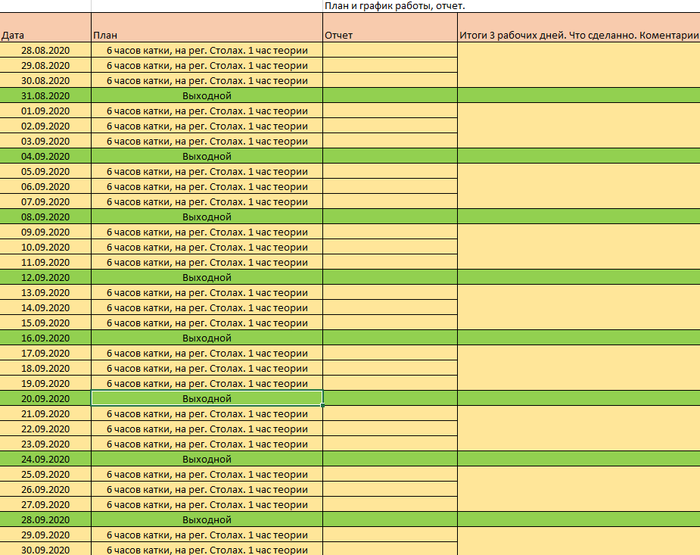Select date cell 17.09.2020
This screenshot has height=555, width=700.
coord(46,354)
